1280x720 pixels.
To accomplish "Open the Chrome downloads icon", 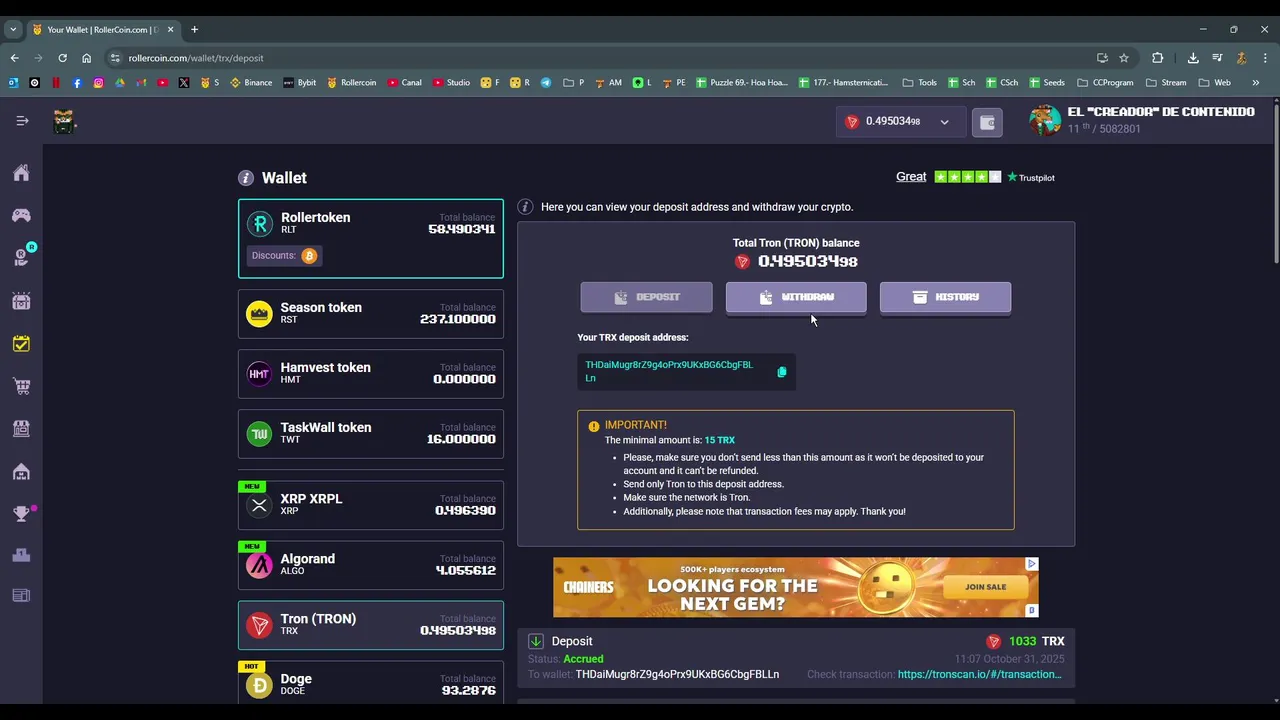I will pyautogui.click(x=1193, y=58).
